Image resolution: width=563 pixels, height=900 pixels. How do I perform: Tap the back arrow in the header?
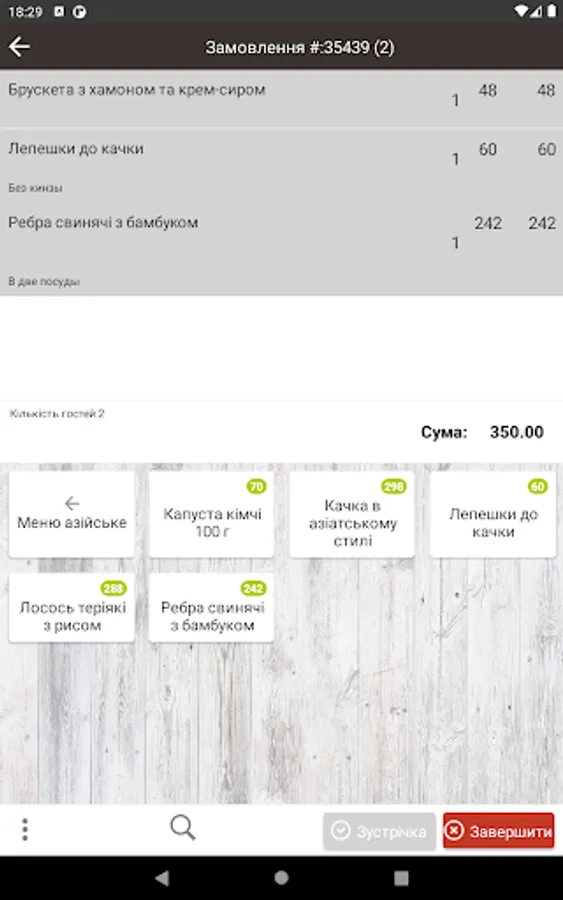(20, 46)
